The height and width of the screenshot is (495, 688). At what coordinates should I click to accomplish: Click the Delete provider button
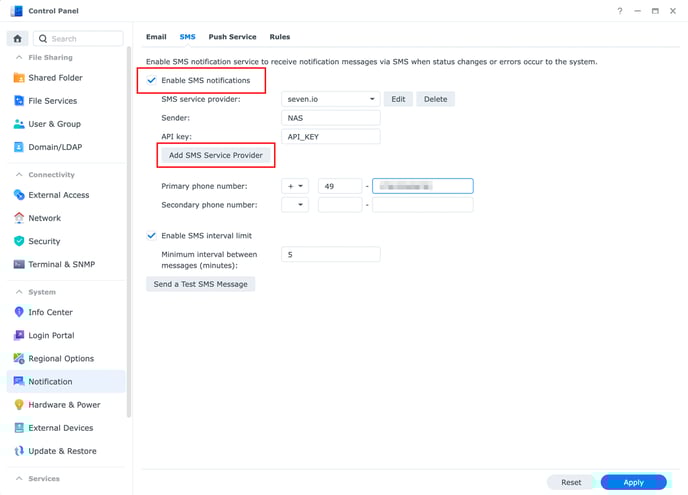click(435, 99)
